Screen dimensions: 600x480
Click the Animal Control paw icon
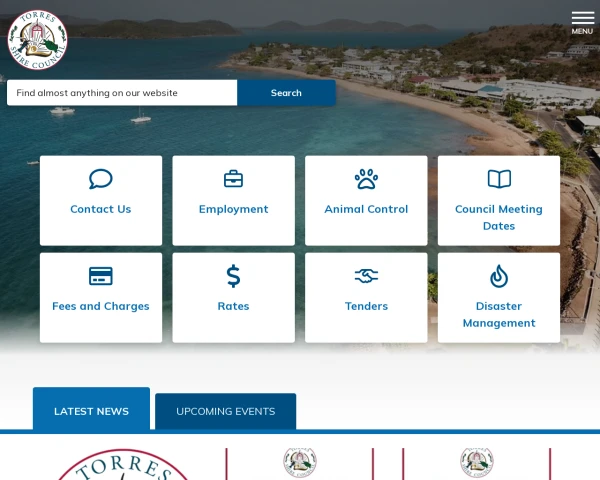coord(366,179)
